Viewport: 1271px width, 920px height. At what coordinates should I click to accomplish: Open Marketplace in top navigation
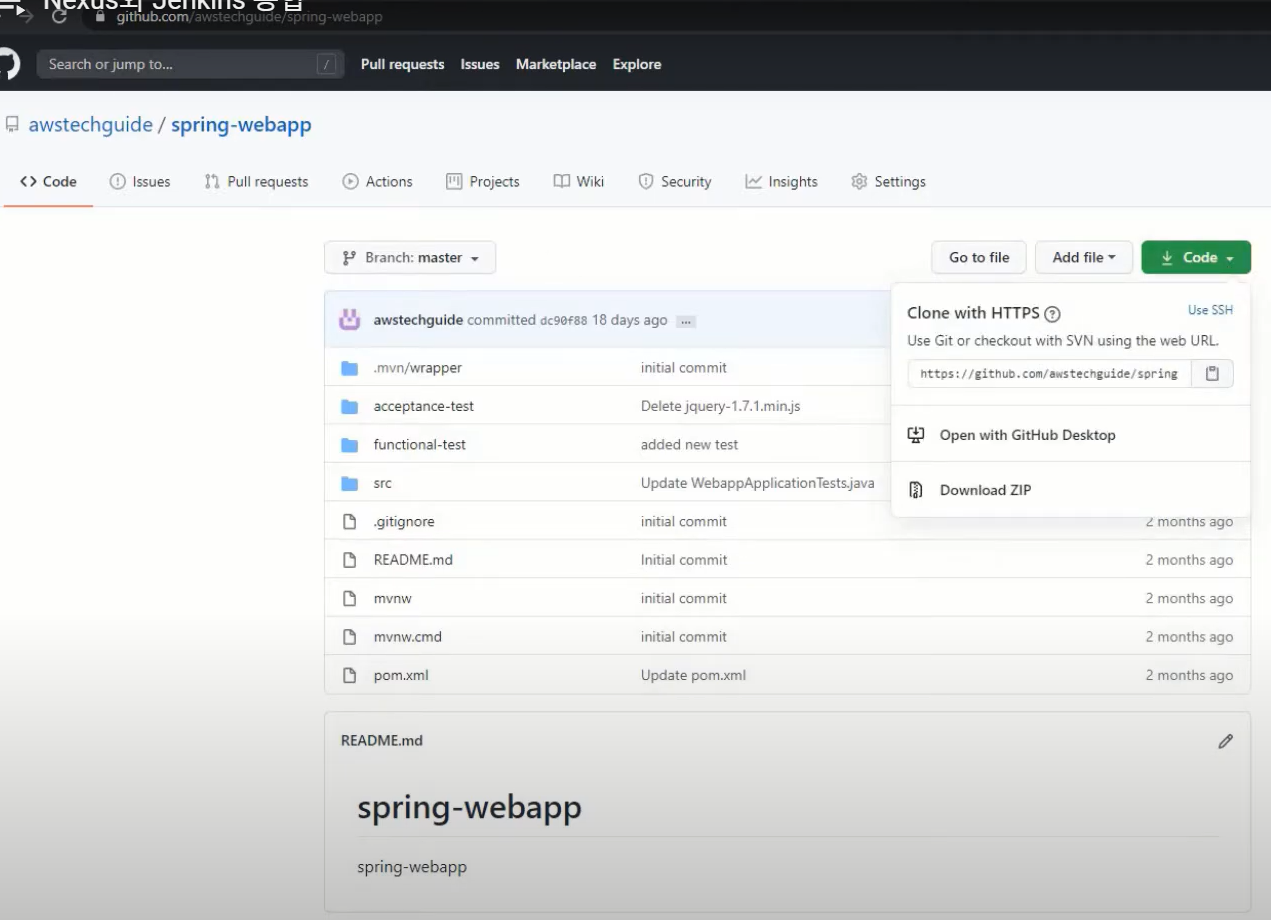coord(556,64)
